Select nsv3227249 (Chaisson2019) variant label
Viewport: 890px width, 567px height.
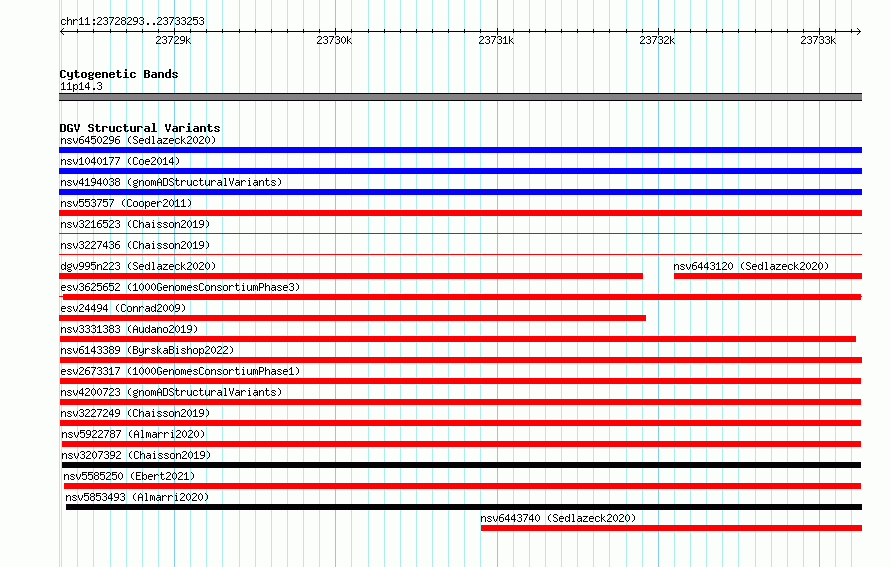(135, 413)
